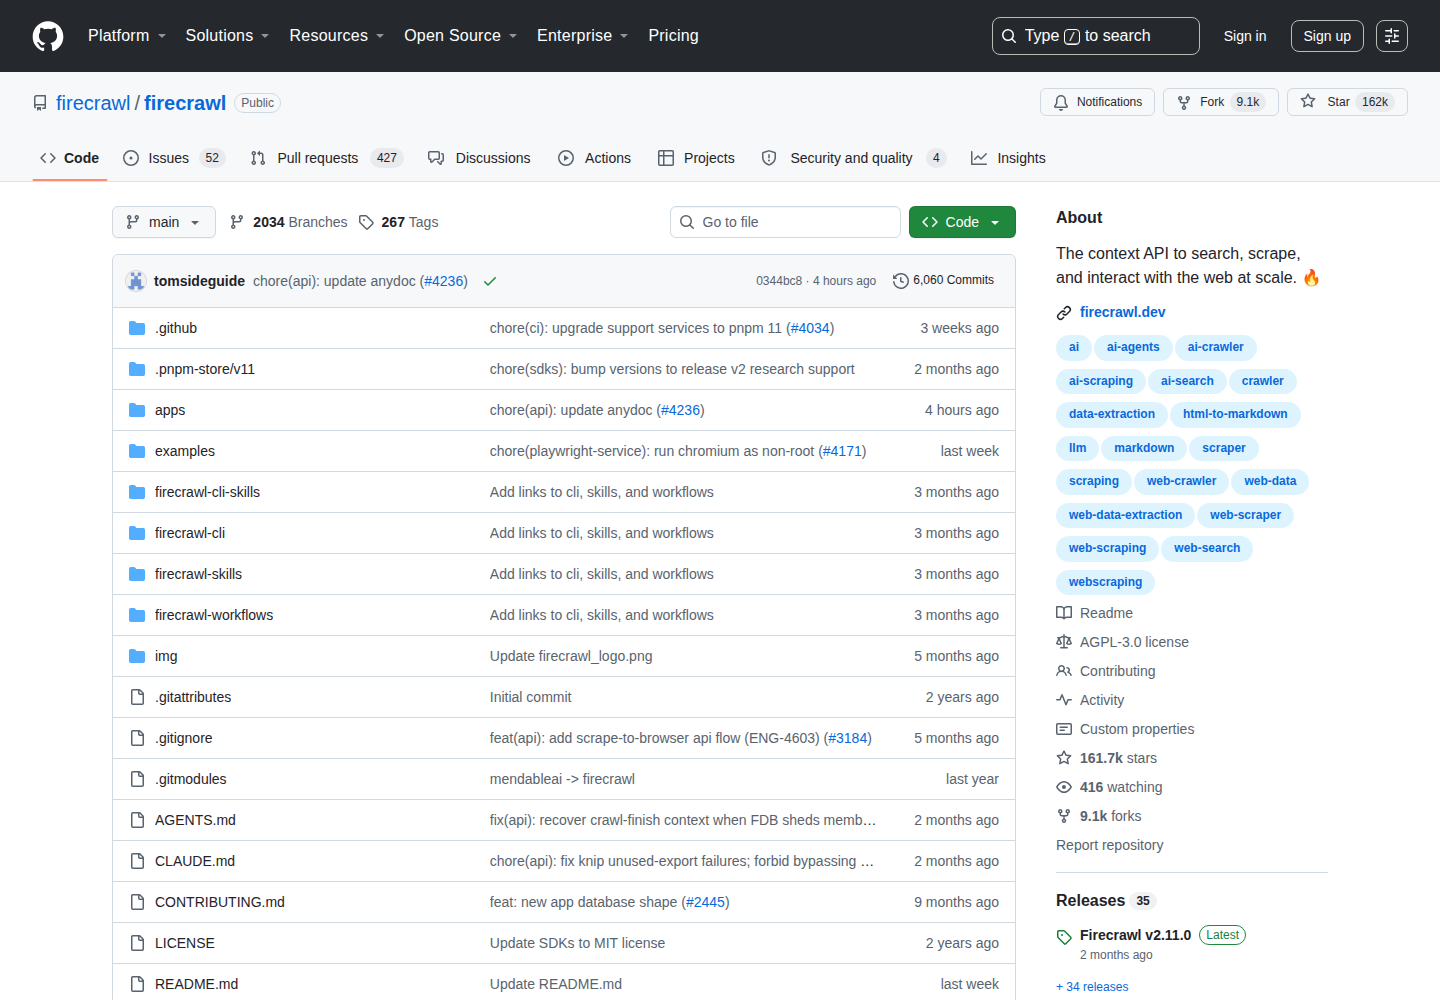The height and width of the screenshot is (1000, 1440).
Task: Open the CLAUDE.md file
Action: pyautogui.click(x=195, y=861)
